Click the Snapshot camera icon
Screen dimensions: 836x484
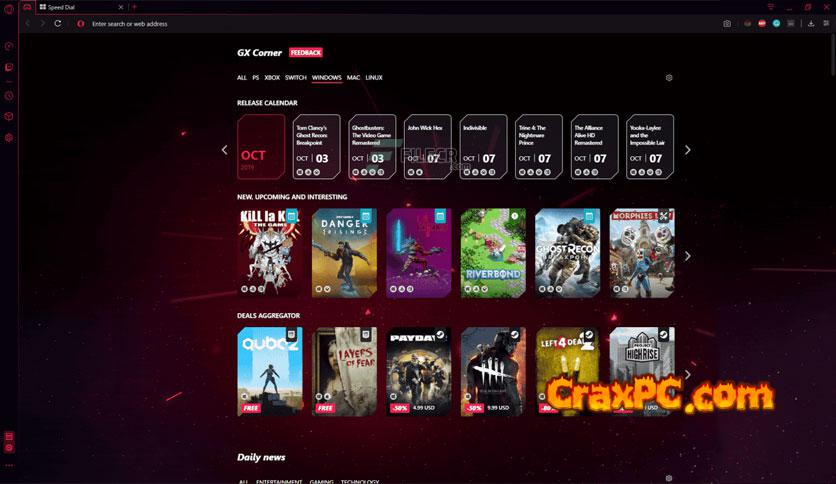[x=727, y=23]
